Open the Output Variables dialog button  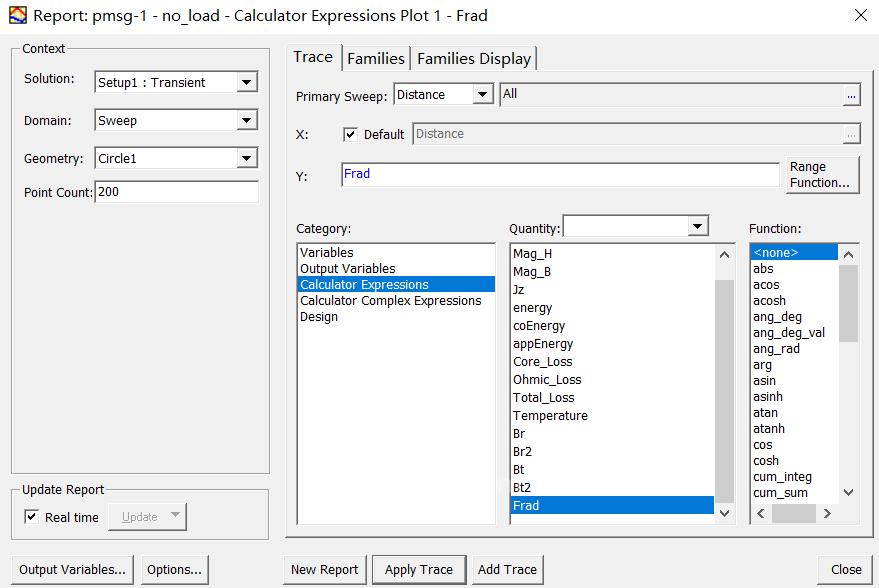coord(72,570)
